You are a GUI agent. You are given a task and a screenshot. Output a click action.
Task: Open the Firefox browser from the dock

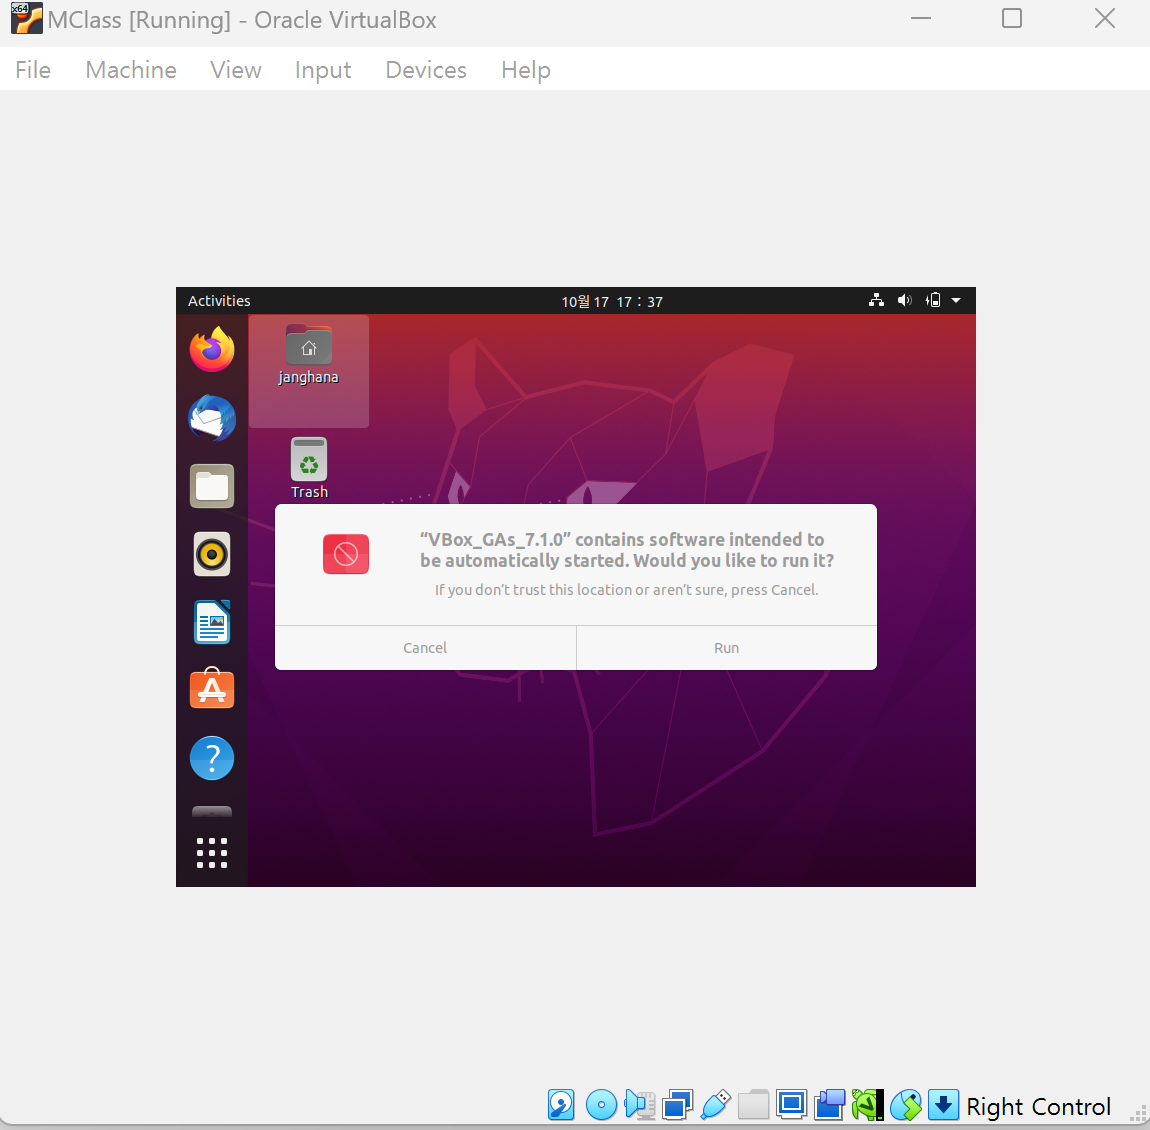[212, 349]
